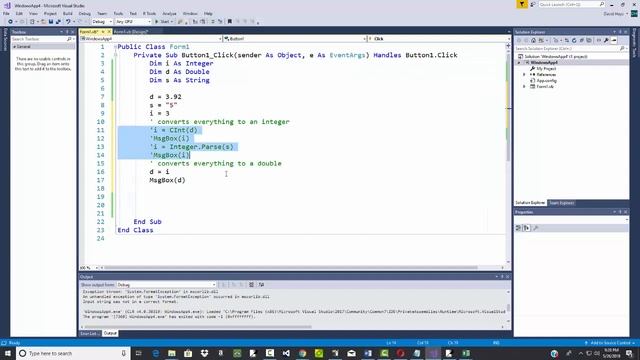Click the Navigate Backward toolbar icon

[x=10, y=22]
